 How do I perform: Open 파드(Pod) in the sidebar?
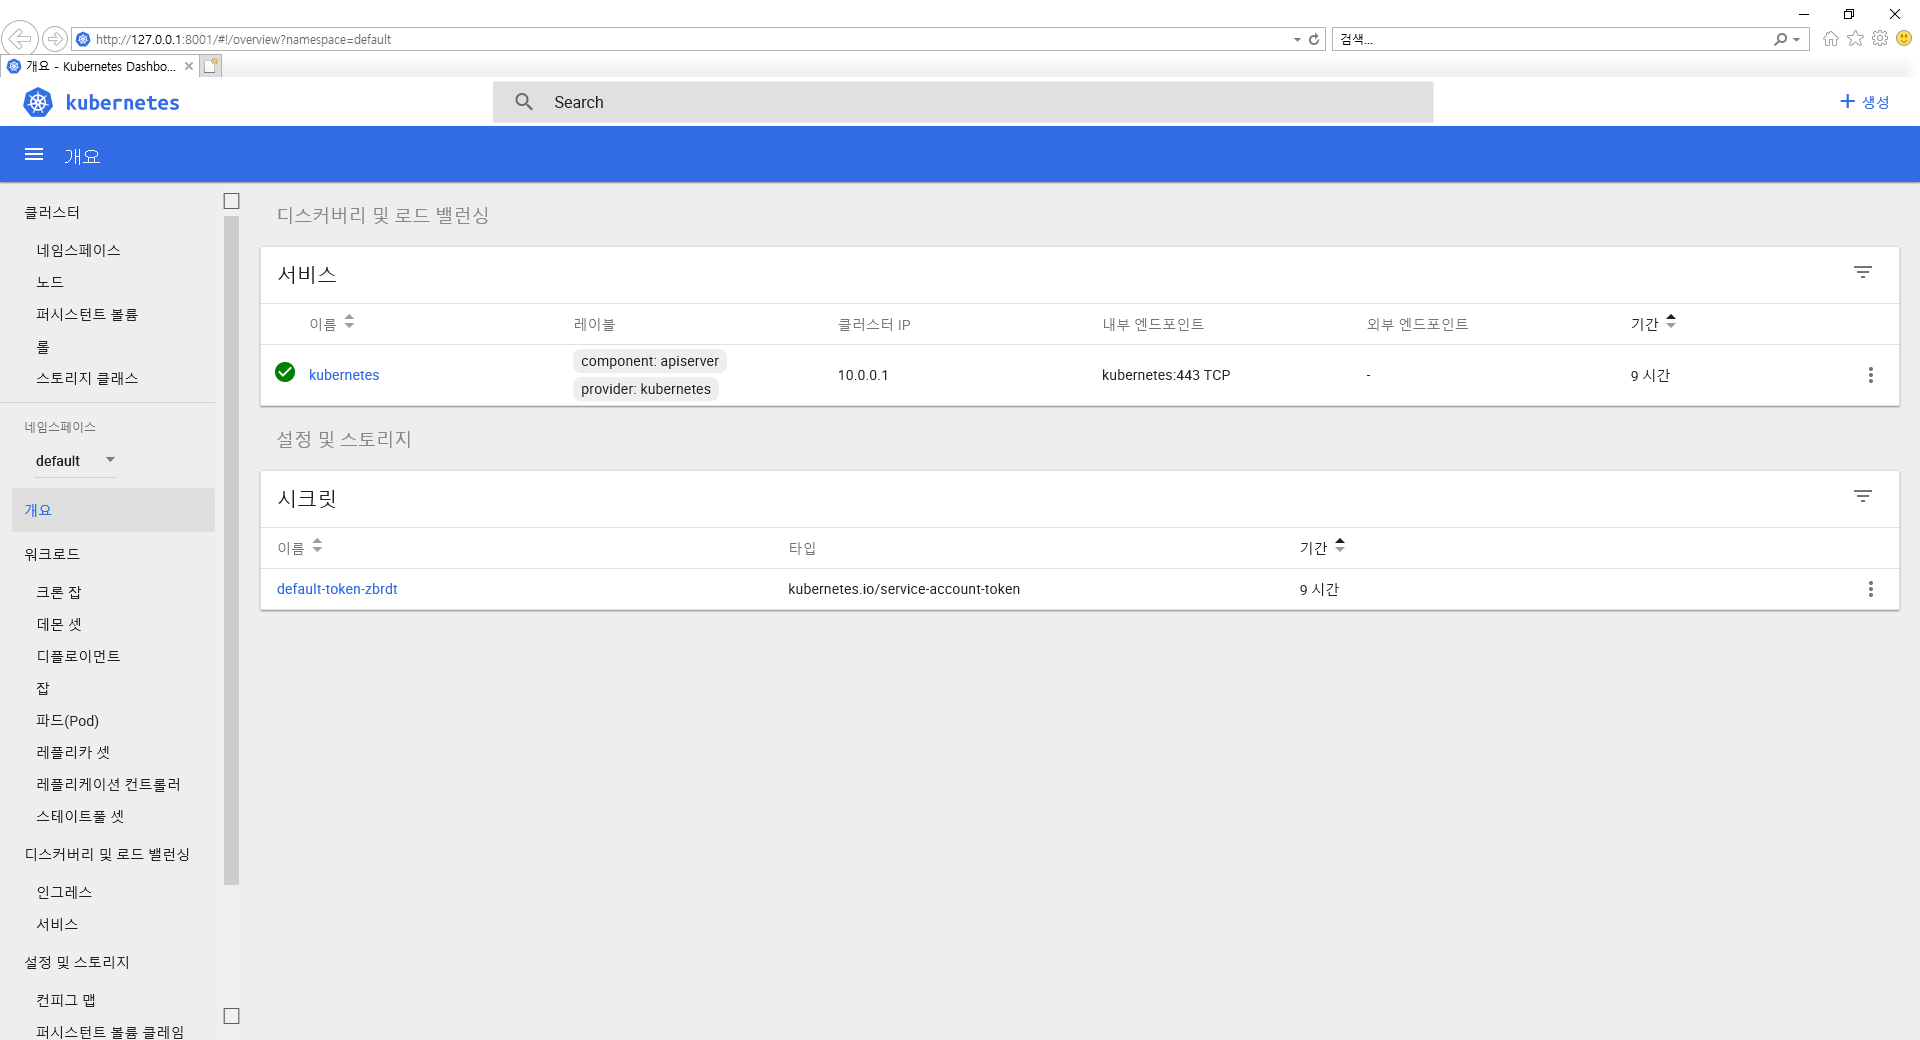point(67,720)
